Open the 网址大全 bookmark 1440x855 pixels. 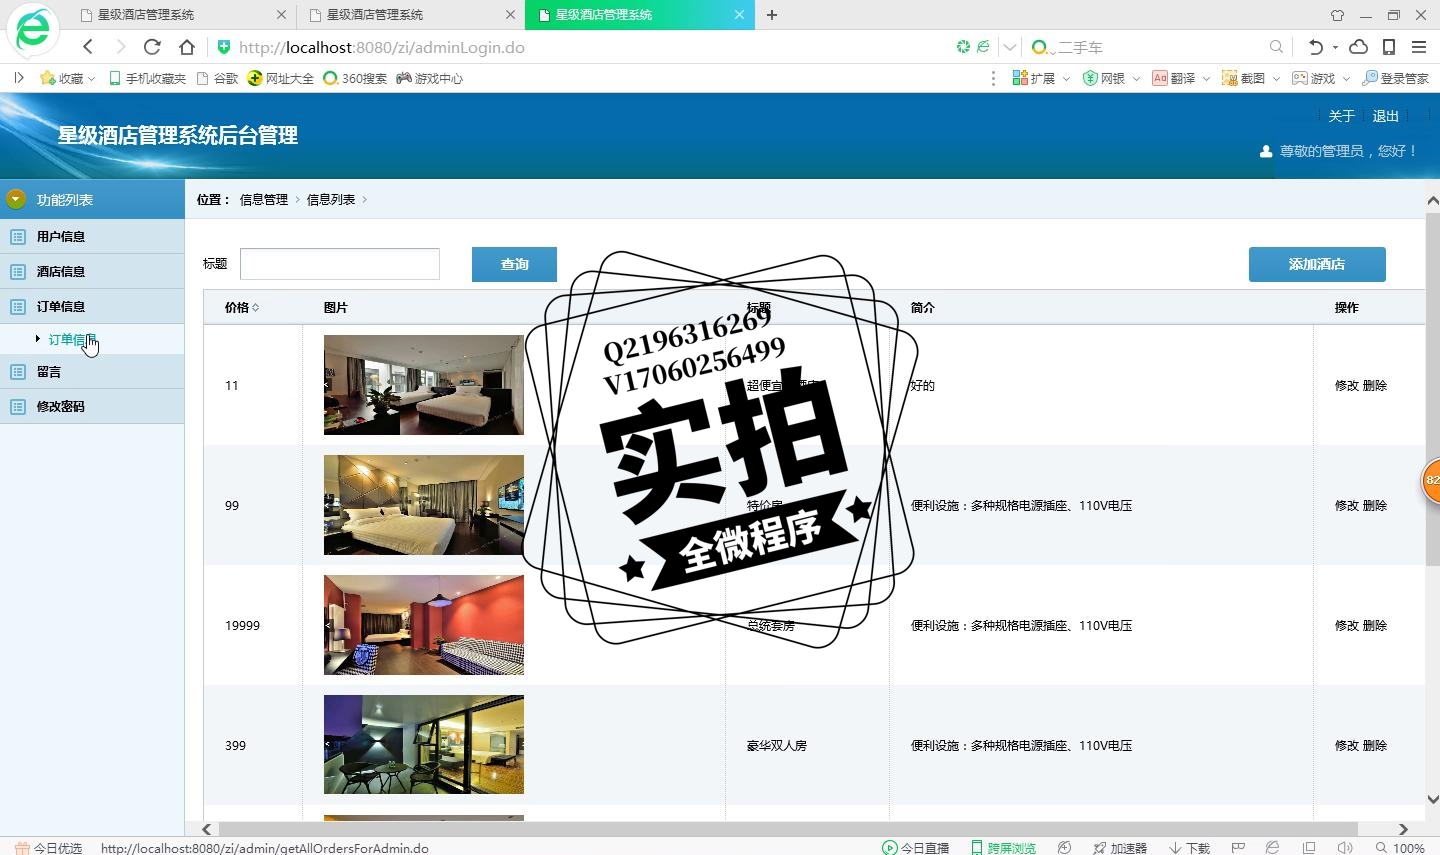[281, 78]
